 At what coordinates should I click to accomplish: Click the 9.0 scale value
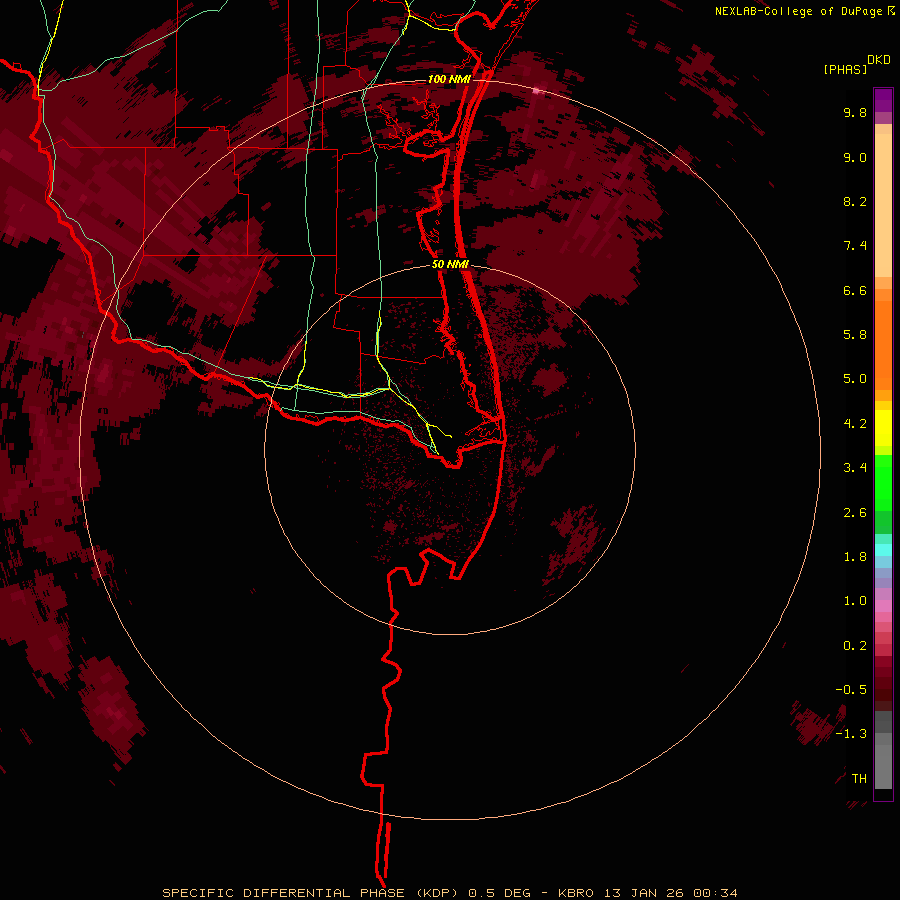click(x=855, y=157)
